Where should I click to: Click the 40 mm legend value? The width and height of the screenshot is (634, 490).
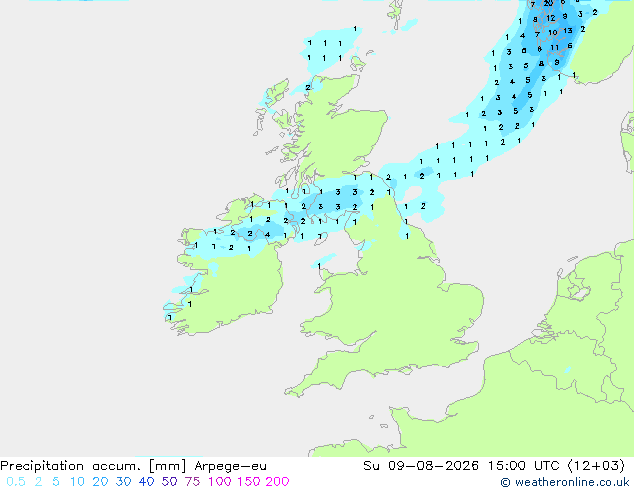click(x=146, y=482)
